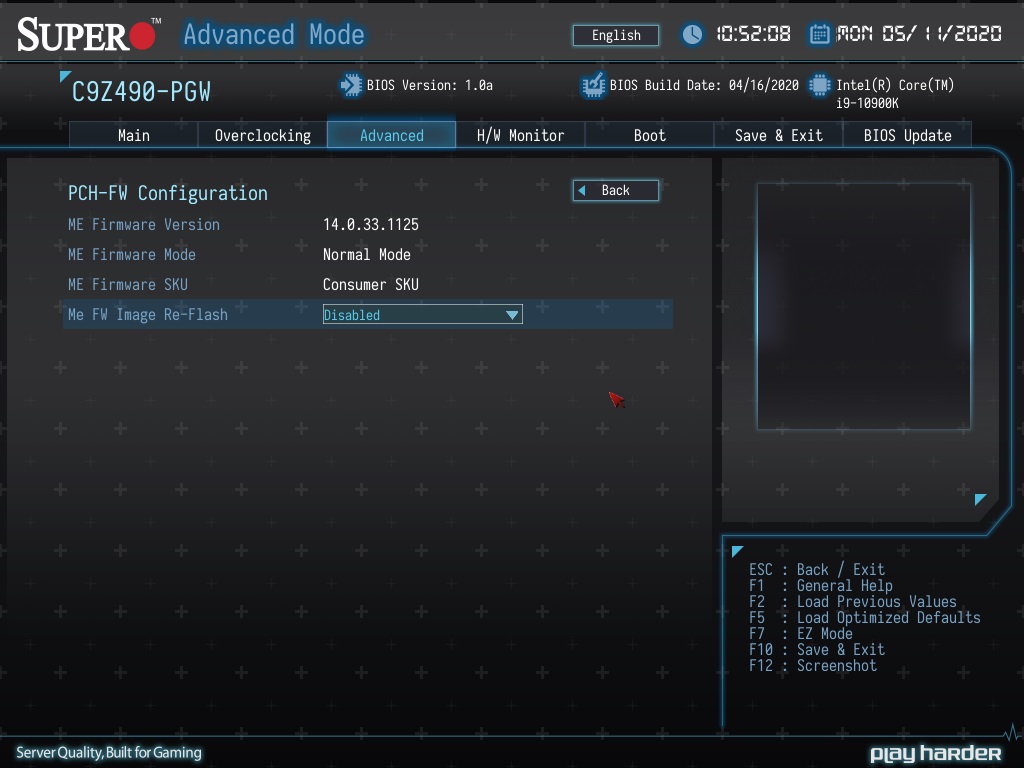Open the Save & Exit tab
1024x768 pixels.
778,135
